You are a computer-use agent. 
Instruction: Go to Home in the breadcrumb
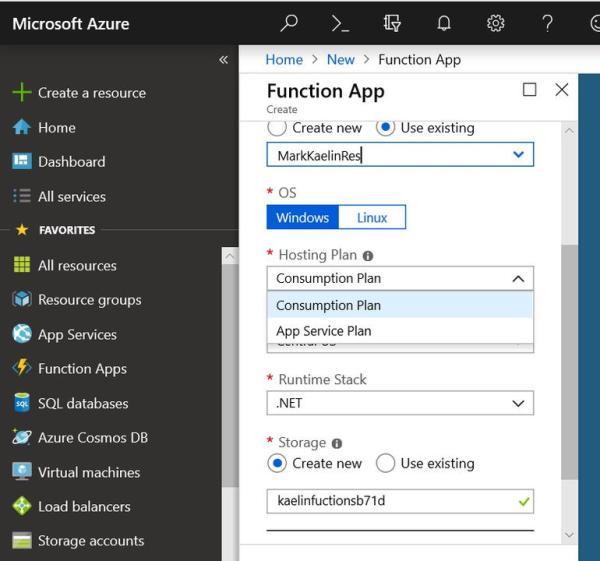[x=284, y=59]
